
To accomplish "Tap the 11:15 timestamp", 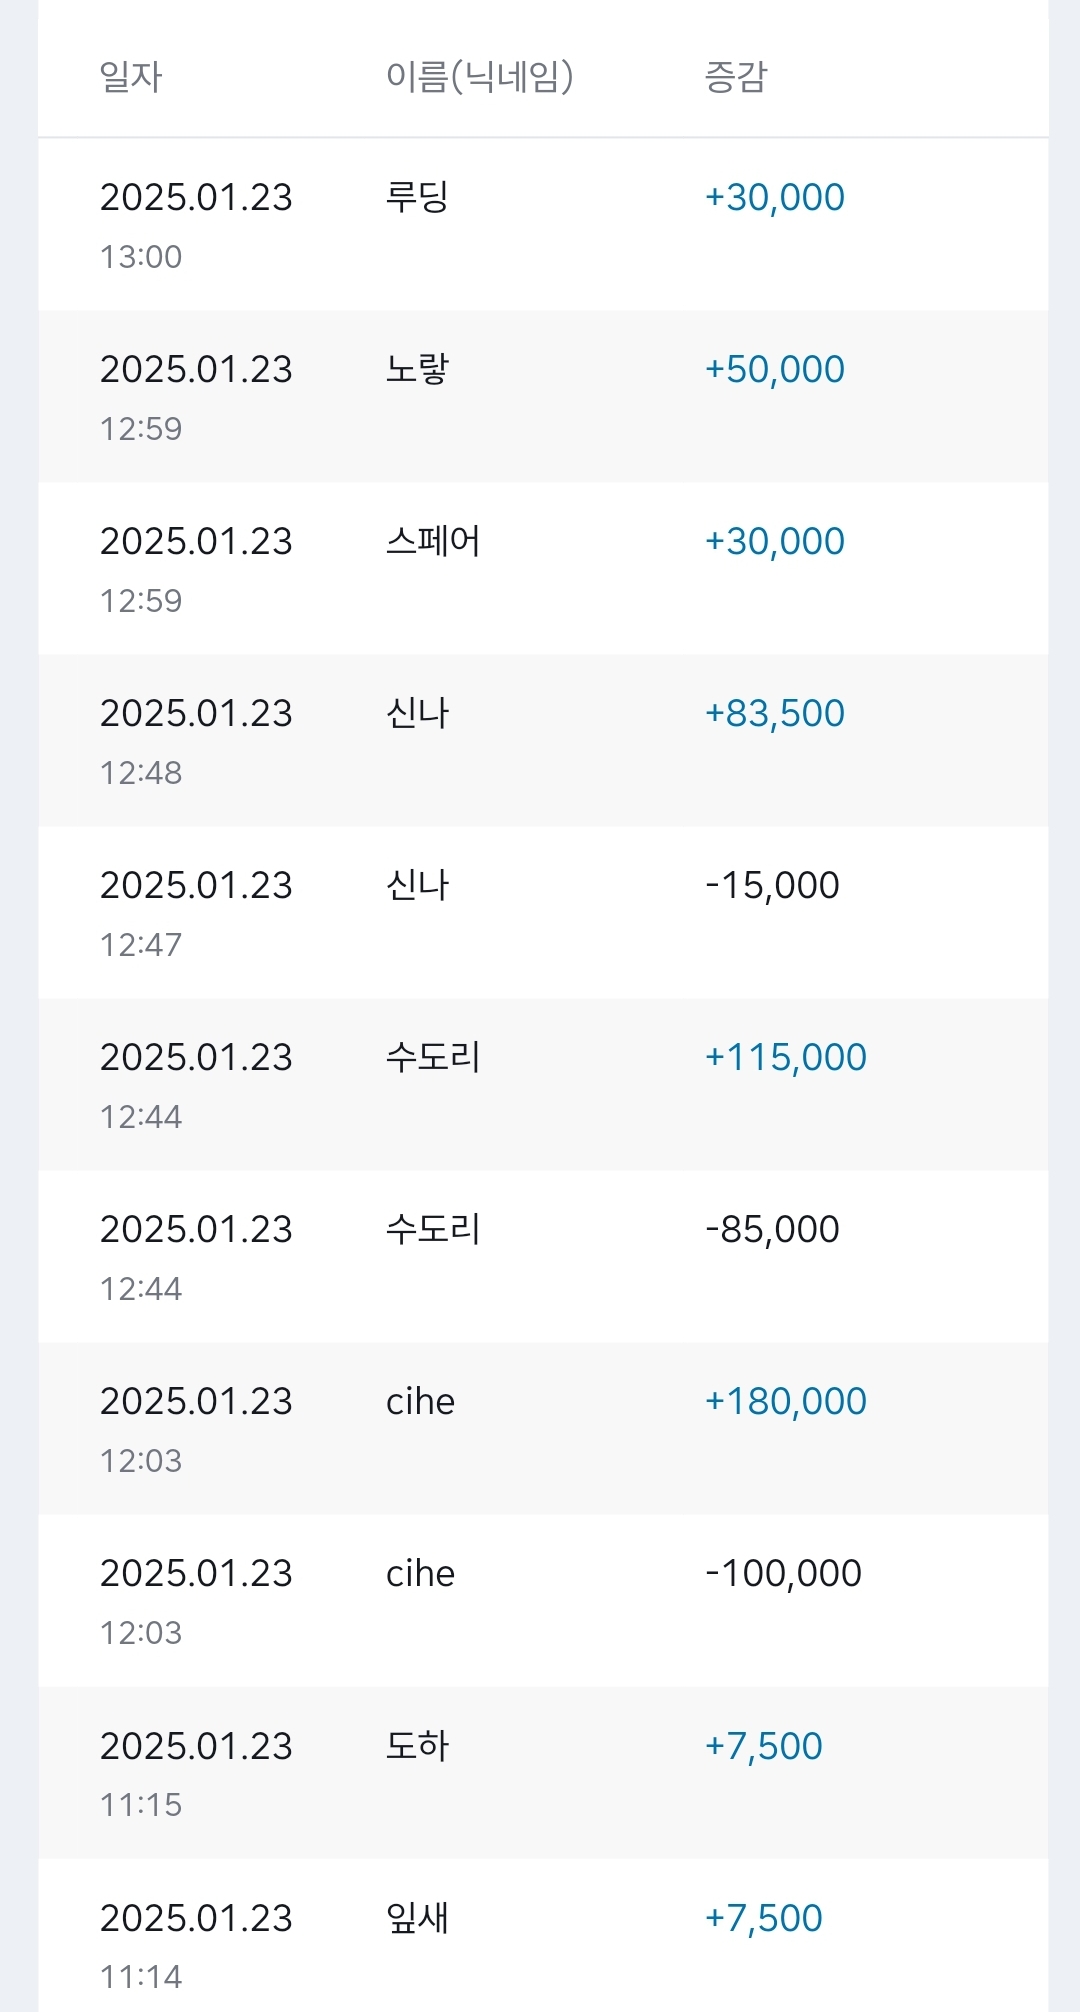I will [141, 1805].
